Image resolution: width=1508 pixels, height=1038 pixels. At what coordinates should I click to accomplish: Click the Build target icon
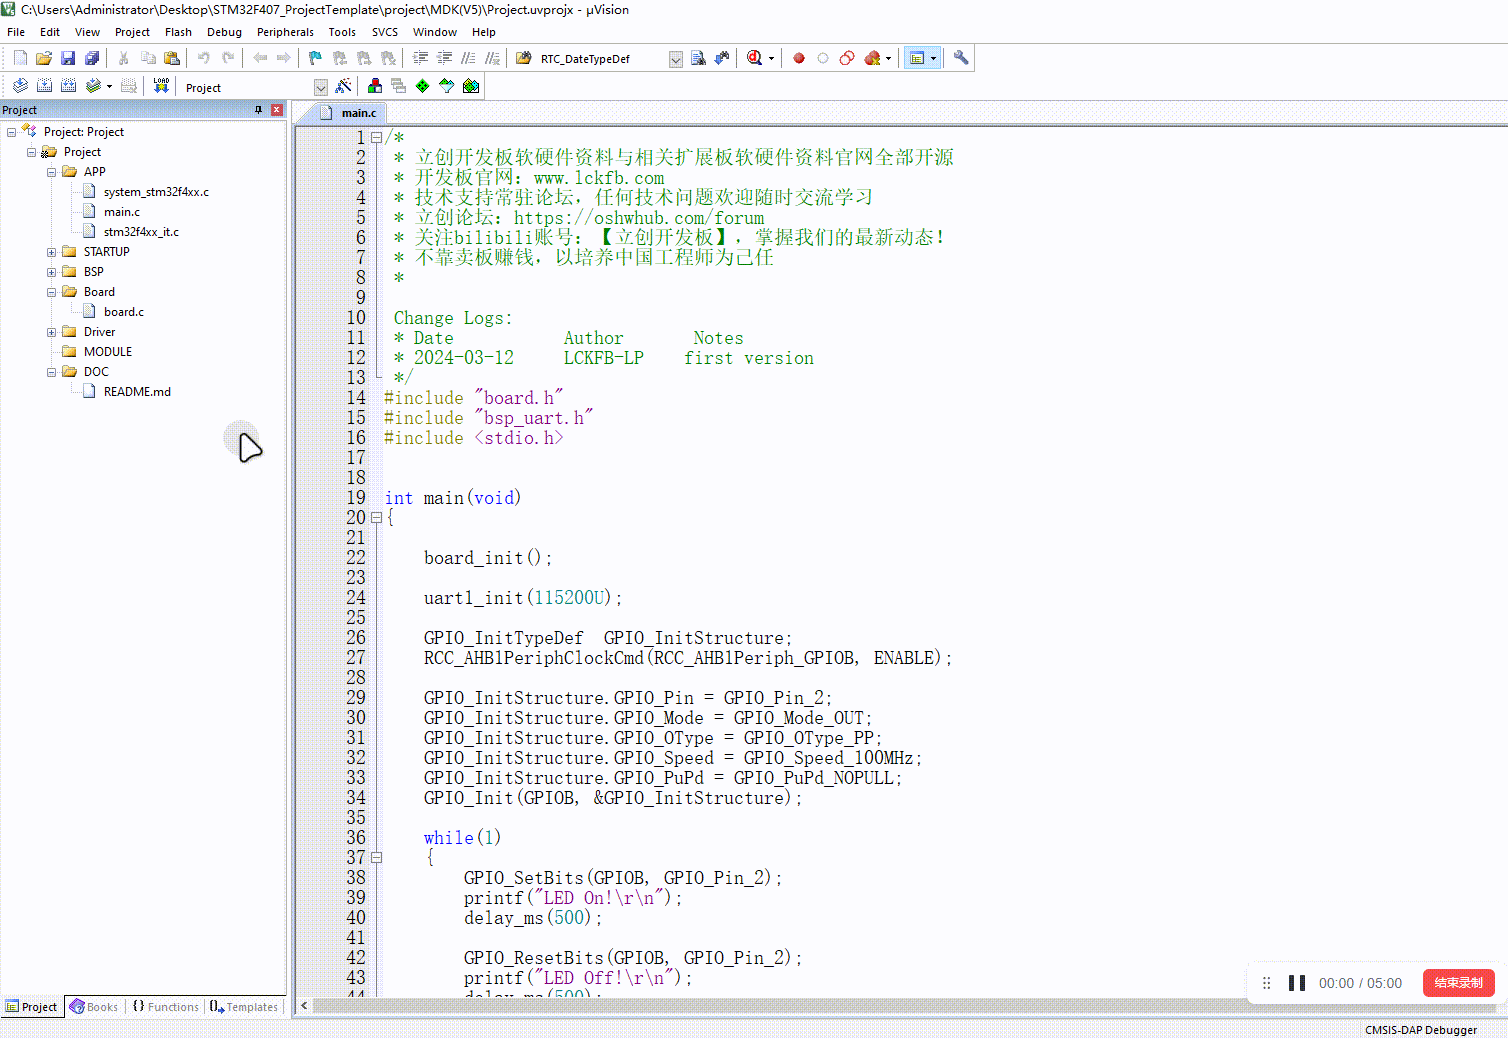click(44, 86)
